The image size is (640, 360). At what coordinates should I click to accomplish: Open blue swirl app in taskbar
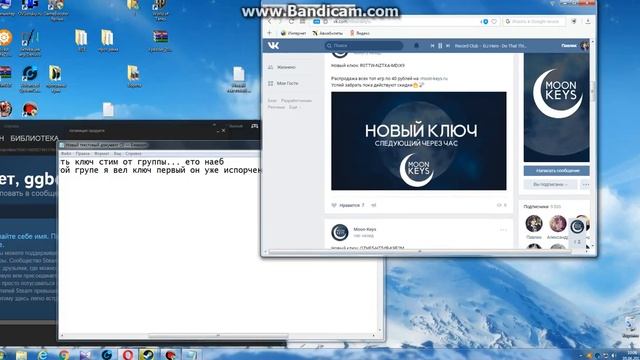tap(107, 355)
